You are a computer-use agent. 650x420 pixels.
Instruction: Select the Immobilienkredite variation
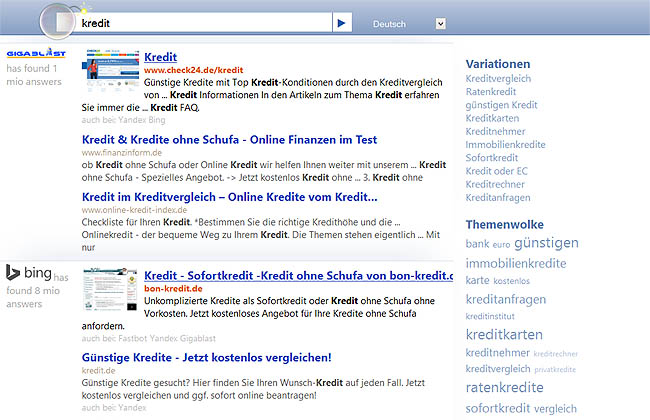(505, 145)
